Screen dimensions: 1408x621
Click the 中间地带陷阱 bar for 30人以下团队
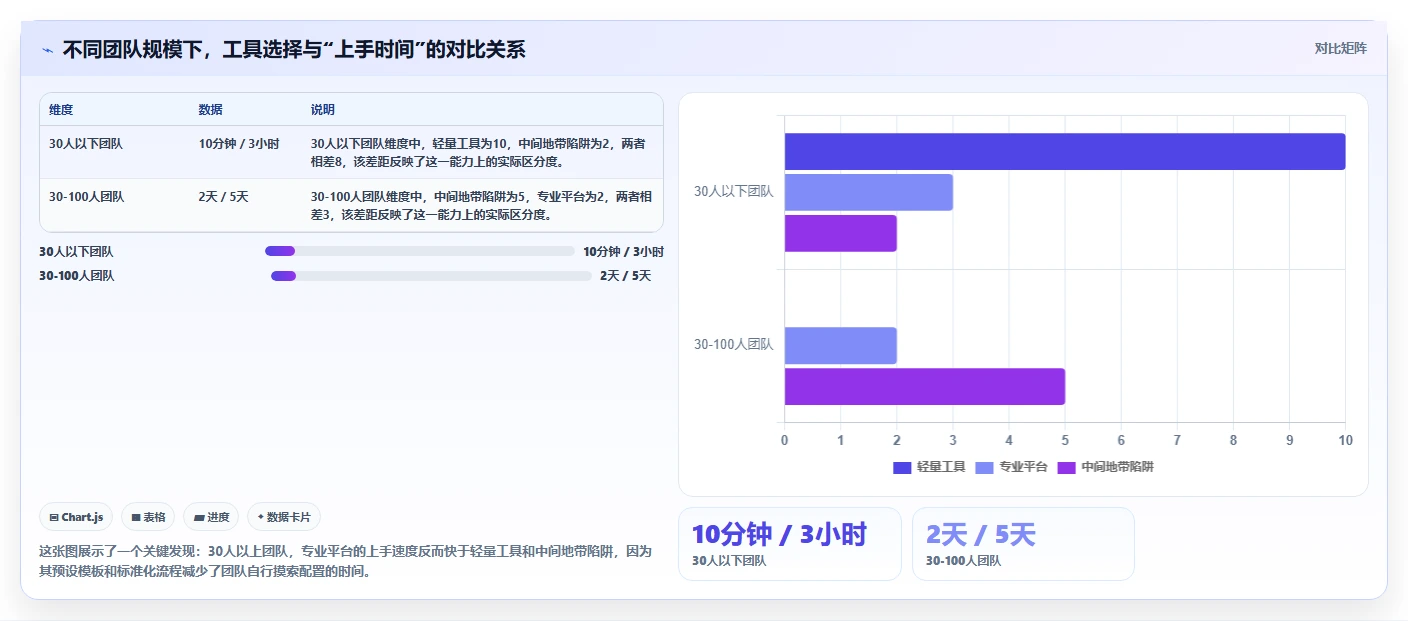coord(841,233)
